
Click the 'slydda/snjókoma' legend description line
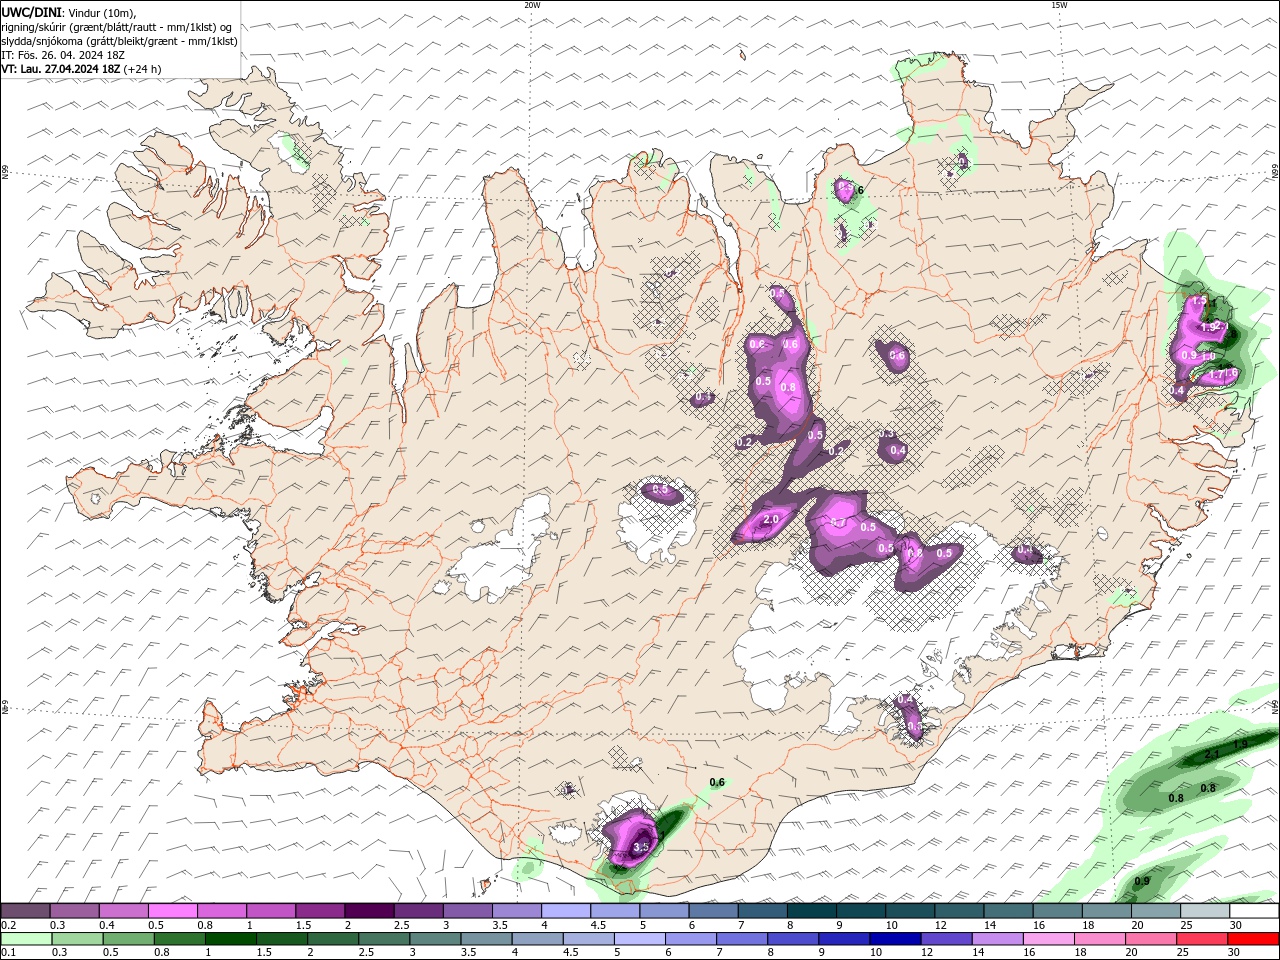[x=119, y=41]
